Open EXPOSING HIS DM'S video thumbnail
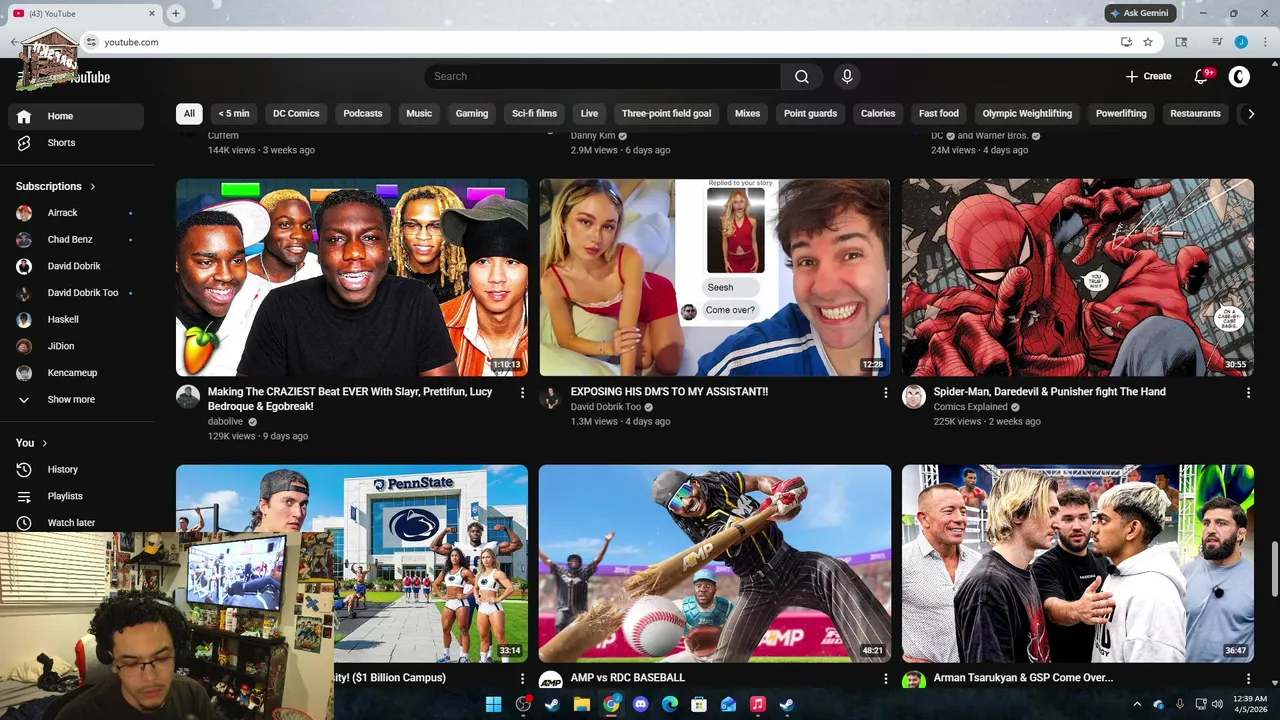This screenshot has width=1280, height=720. [x=715, y=278]
